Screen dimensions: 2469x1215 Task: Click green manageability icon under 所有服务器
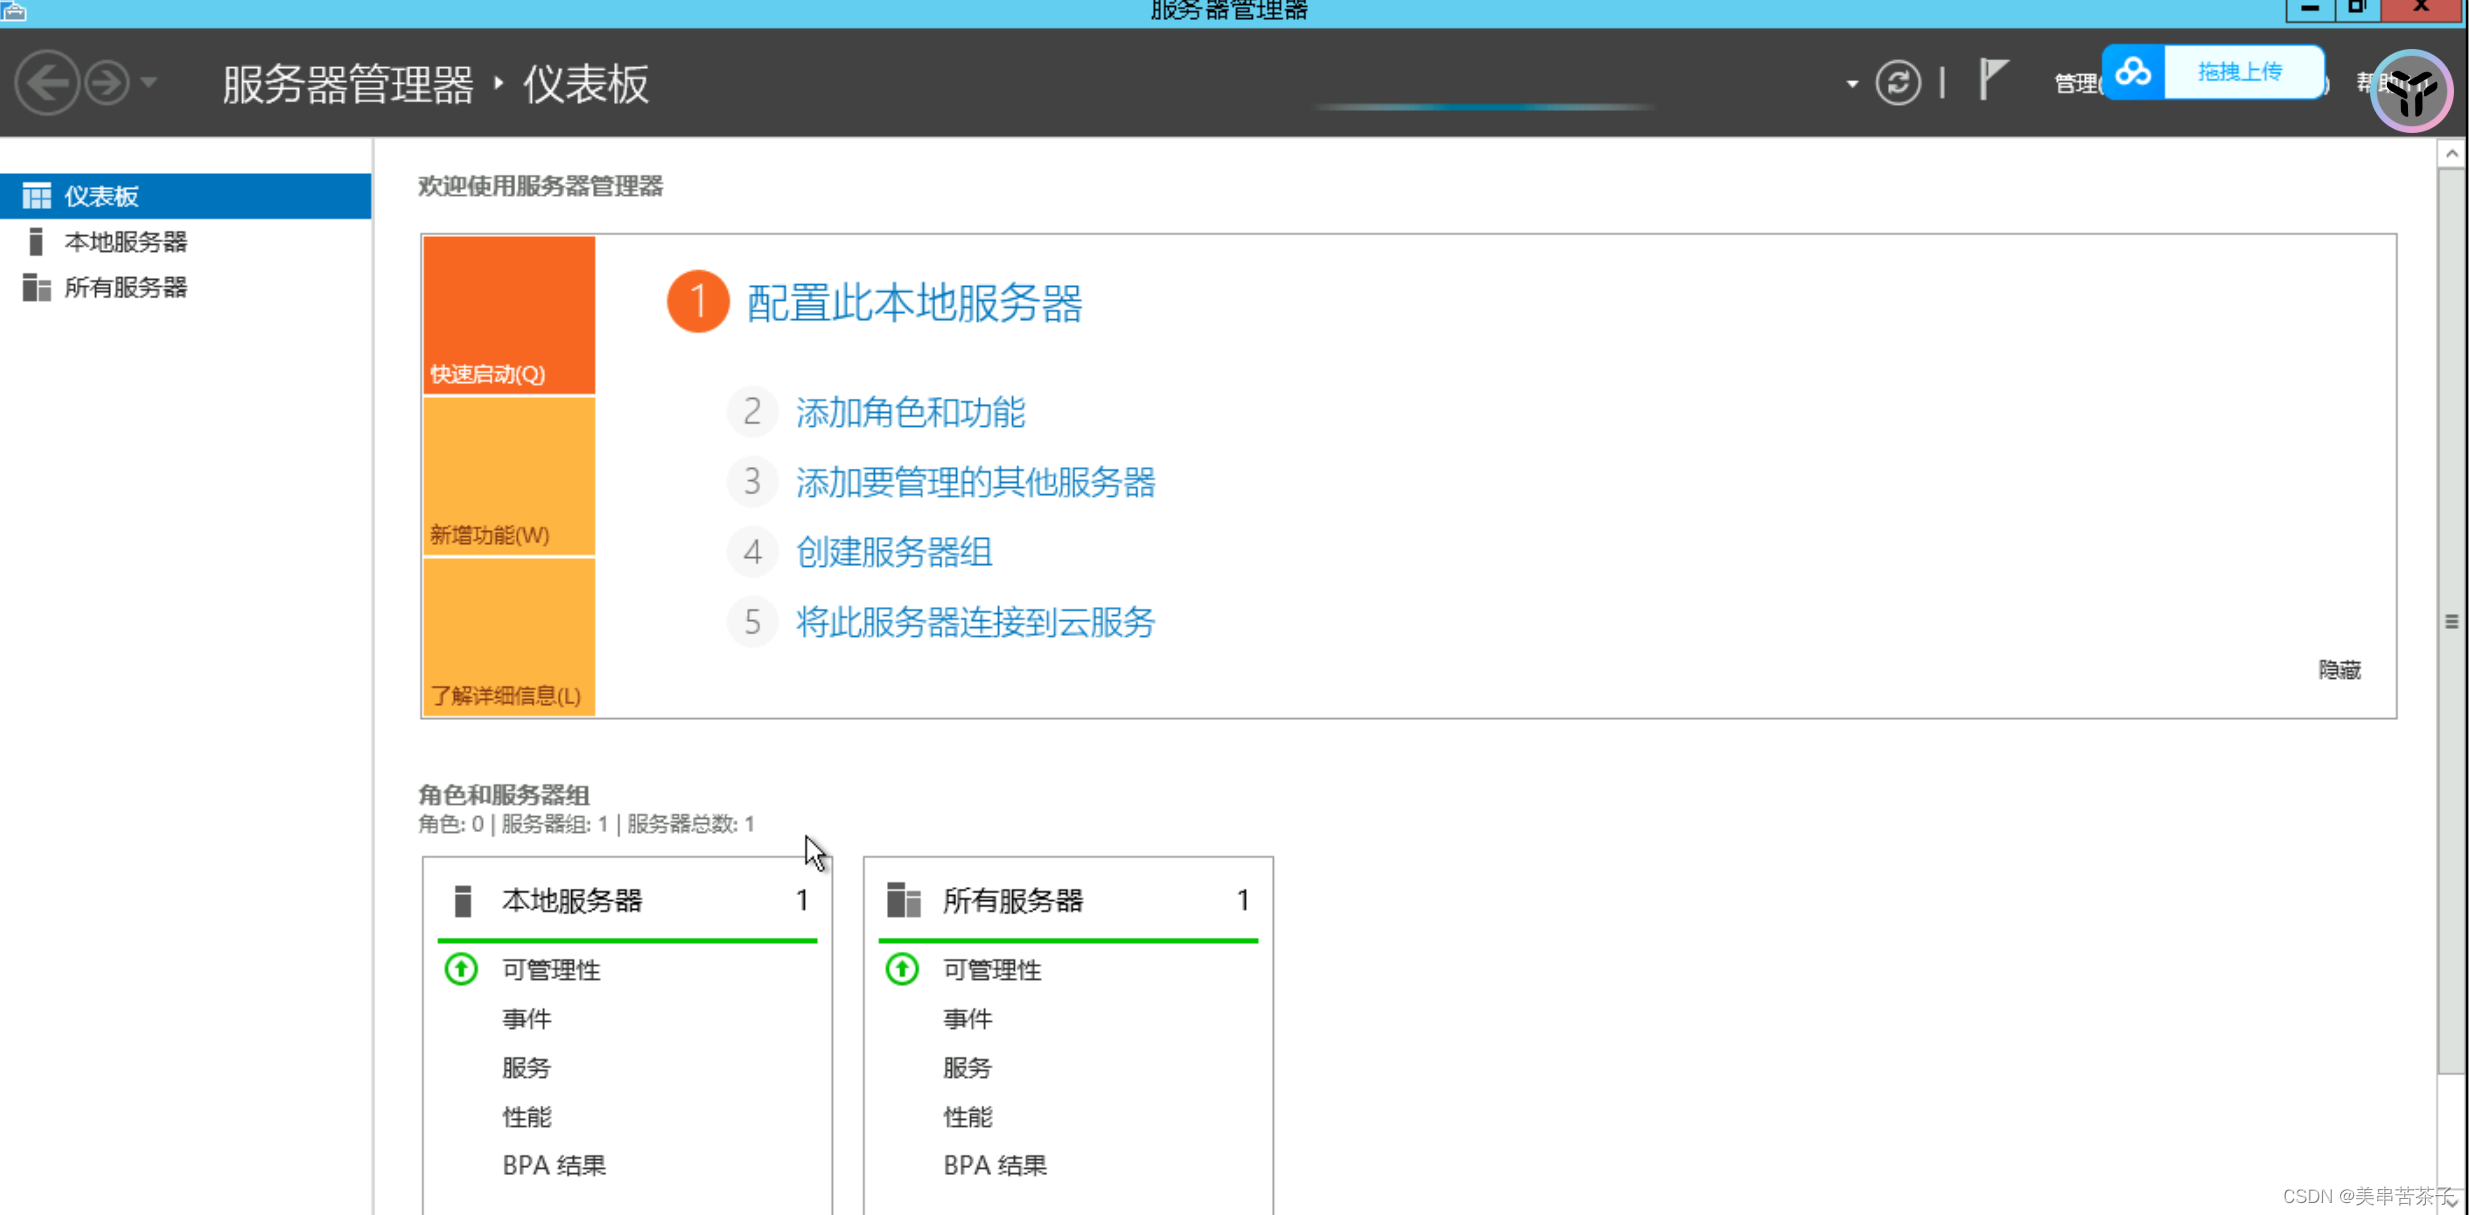902,969
